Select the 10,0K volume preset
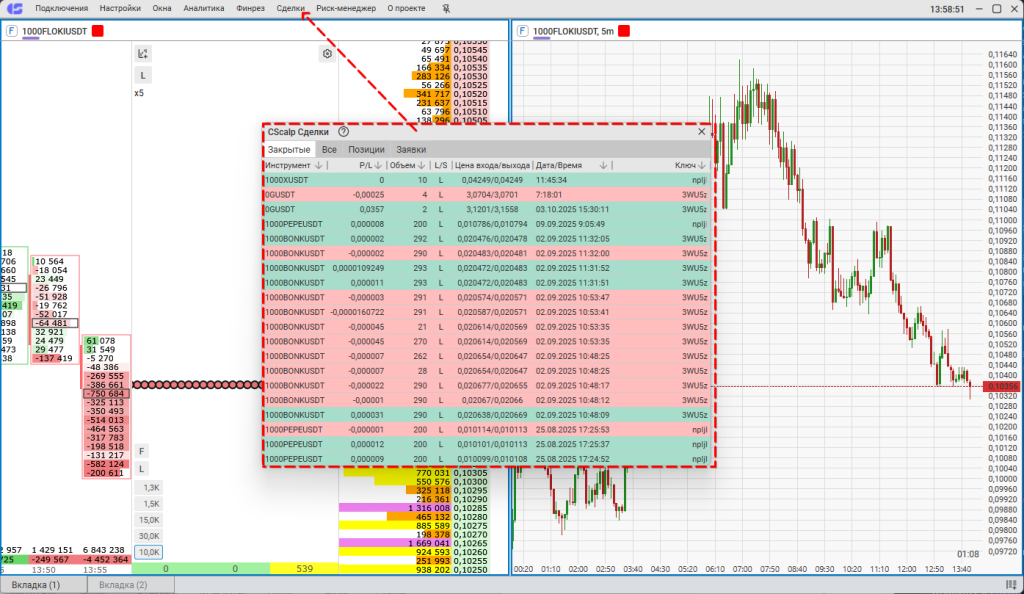 pyautogui.click(x=148, y=552)
